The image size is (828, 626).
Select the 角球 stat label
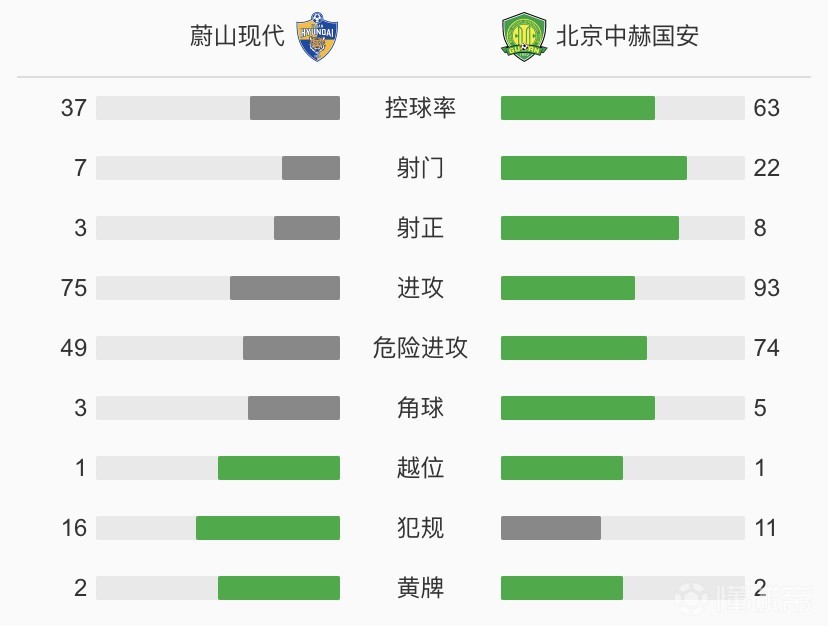pos(420,408)
